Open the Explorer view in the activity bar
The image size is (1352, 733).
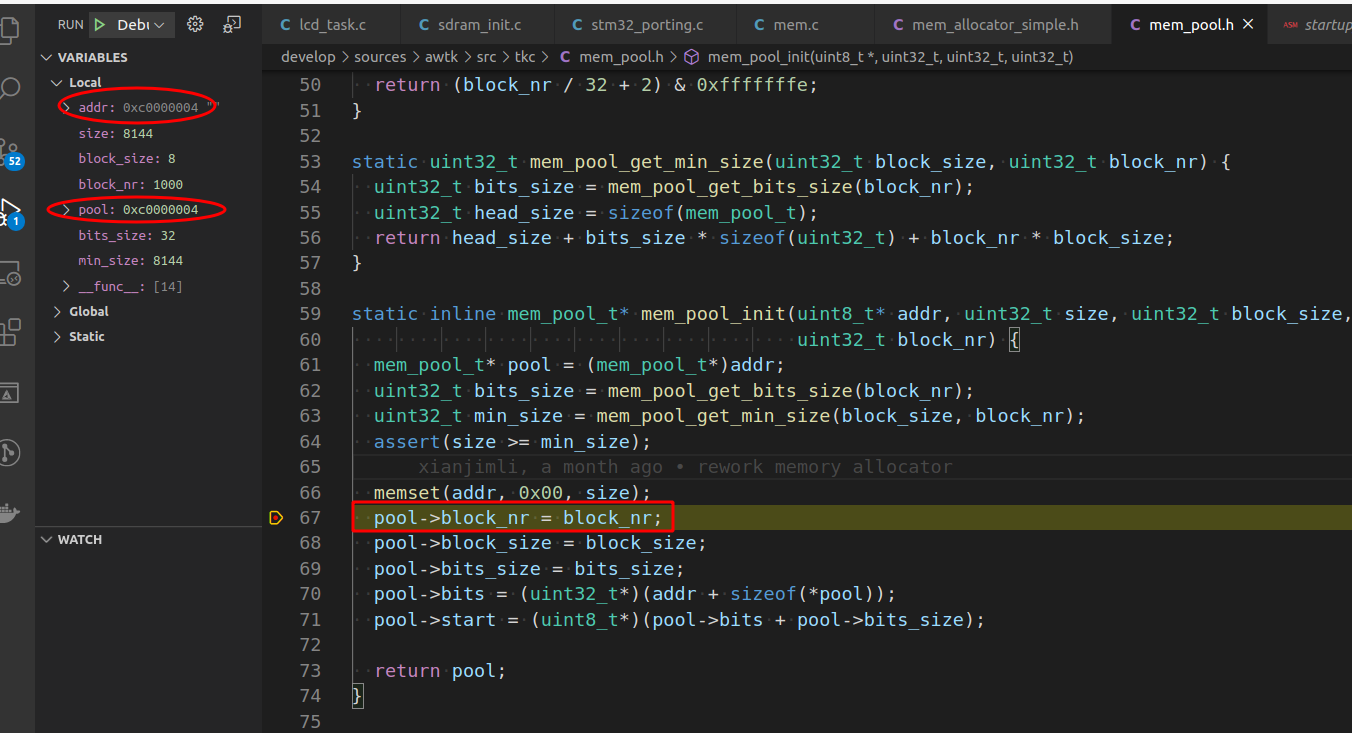[x=10, y=29]
